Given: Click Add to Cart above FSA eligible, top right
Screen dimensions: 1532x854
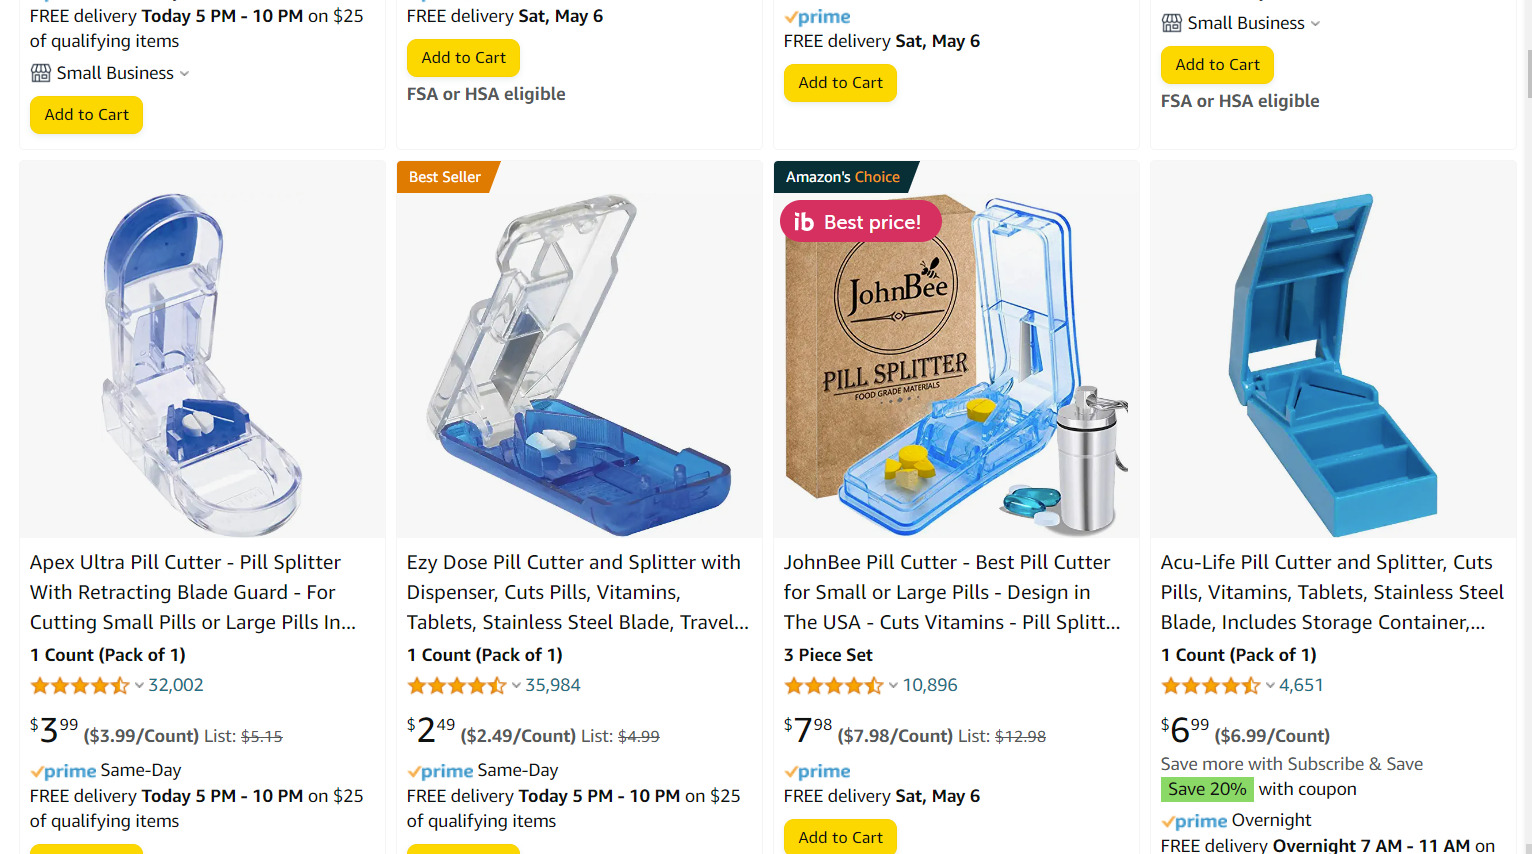Looking at the screenshot, I should pos(1217,65).
